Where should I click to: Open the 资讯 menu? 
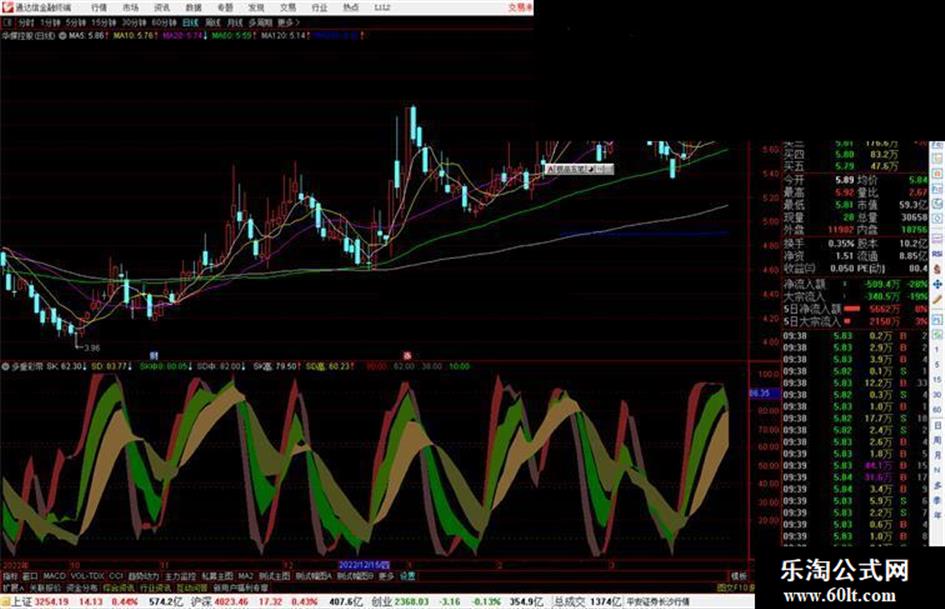click(162, 8)
